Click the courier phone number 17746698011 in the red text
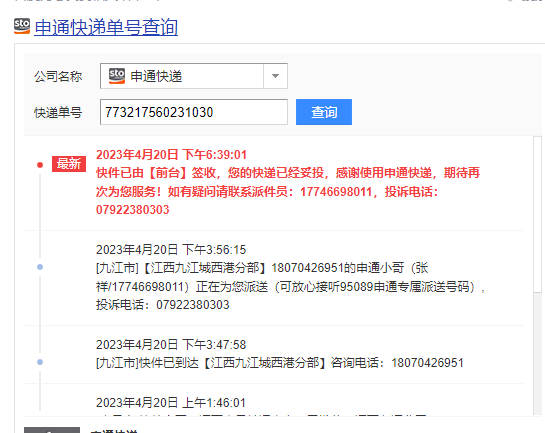Image resolution: width=545 pixels, height=433 pixels. 336,192
